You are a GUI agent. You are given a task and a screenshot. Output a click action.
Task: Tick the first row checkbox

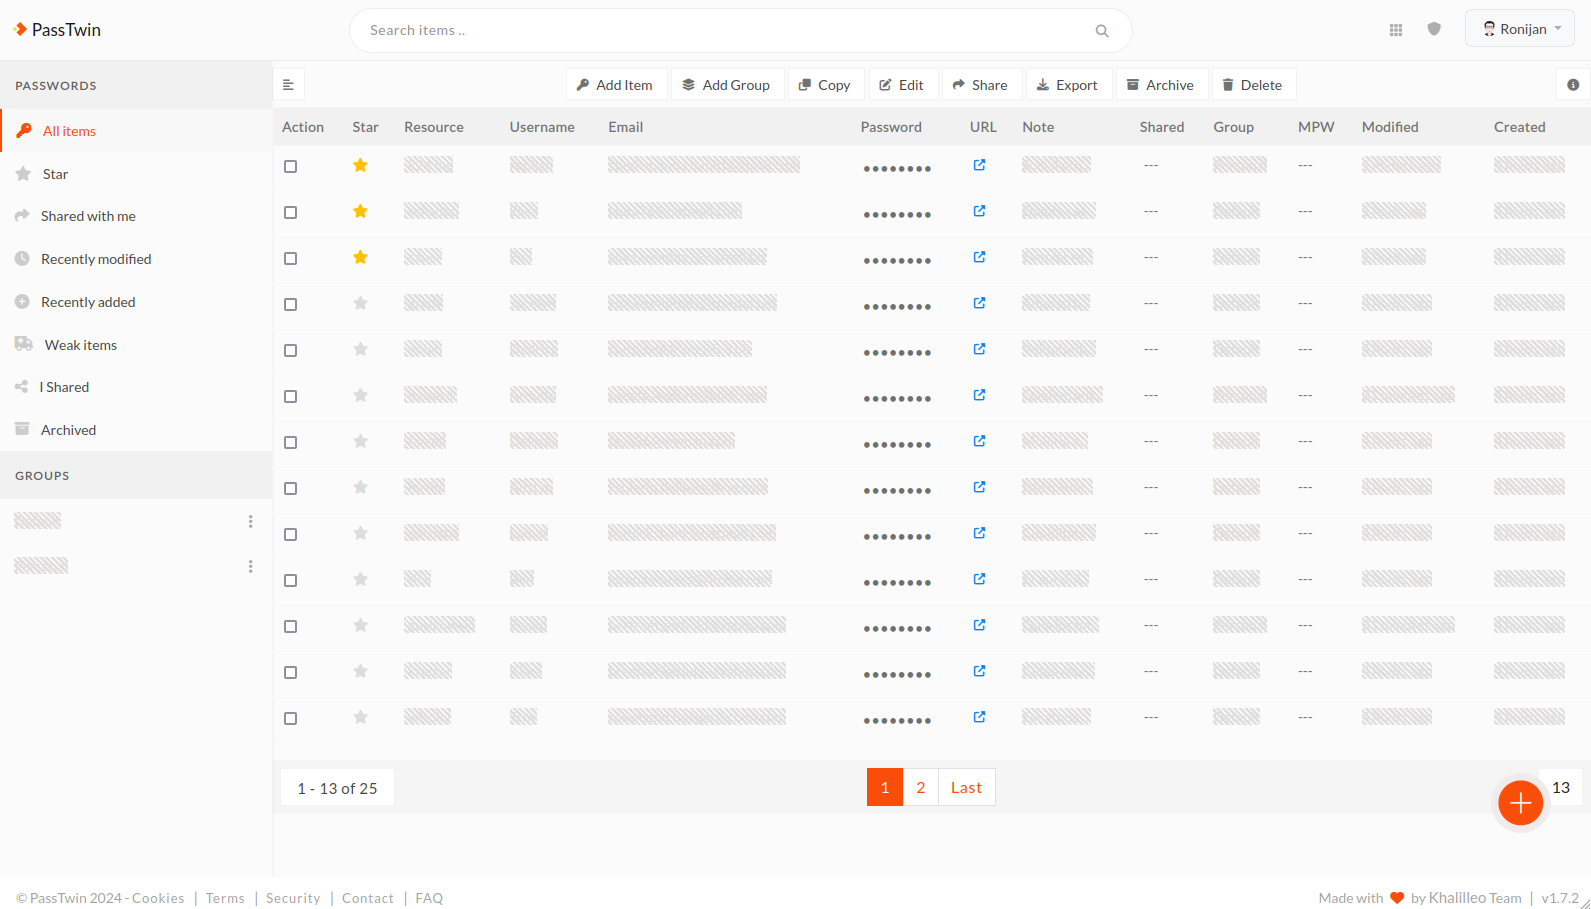pyautogui.click(x=290, y=166)
